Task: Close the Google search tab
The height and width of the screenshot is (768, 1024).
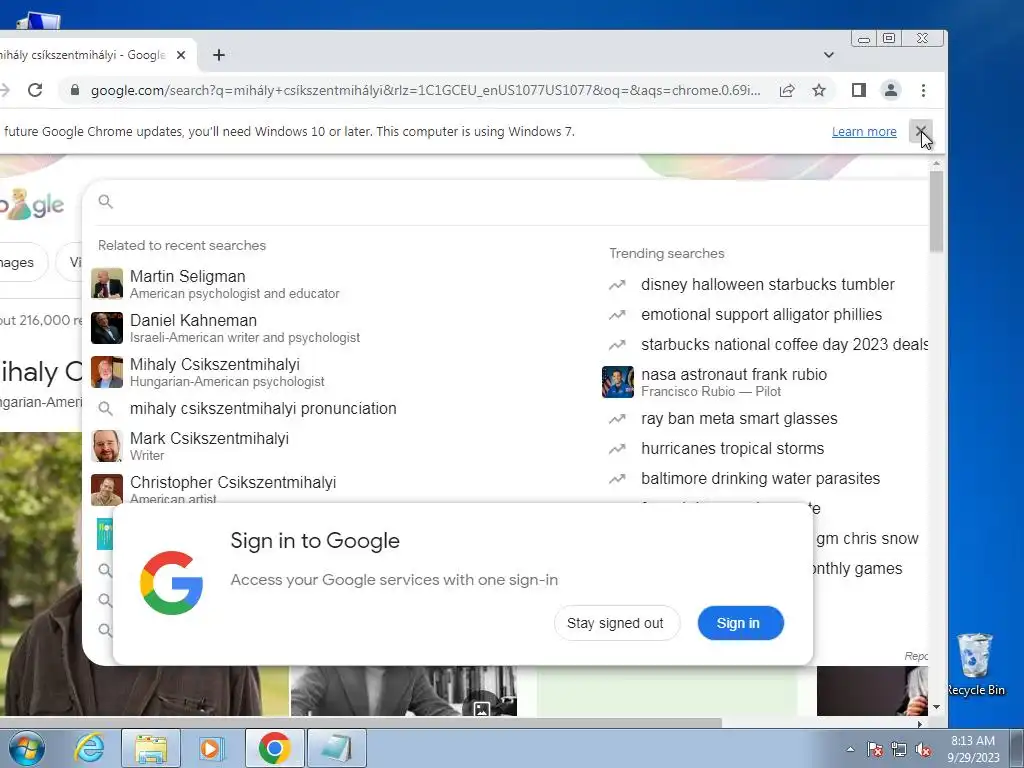Action: (x=181, y=55)
